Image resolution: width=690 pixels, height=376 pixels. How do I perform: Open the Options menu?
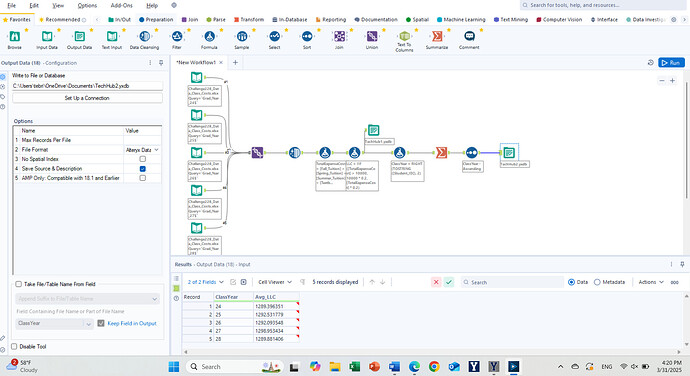[x=87, y=5]
